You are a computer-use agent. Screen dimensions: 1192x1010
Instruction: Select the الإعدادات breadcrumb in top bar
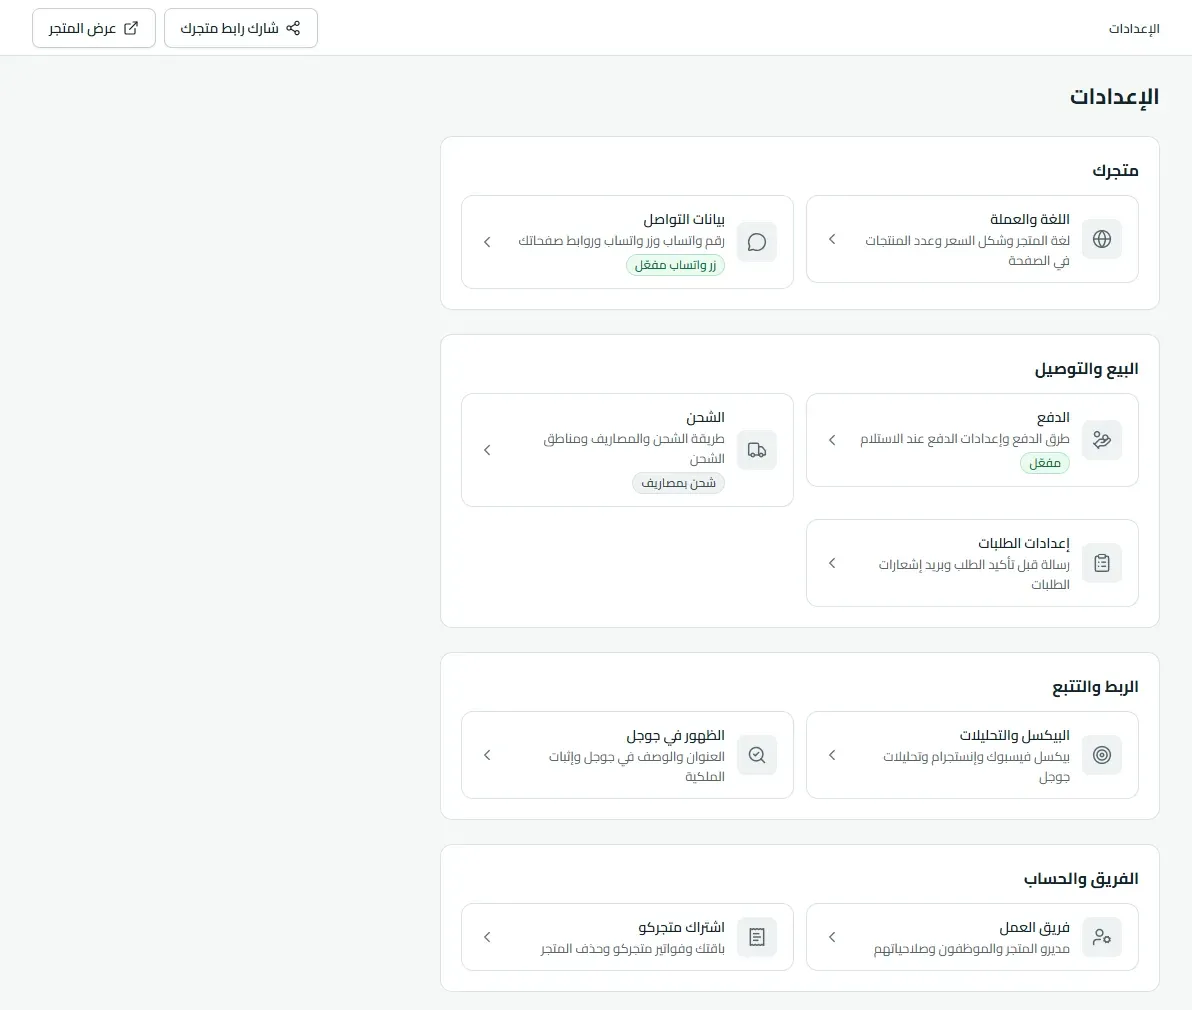click(1133, 29)
